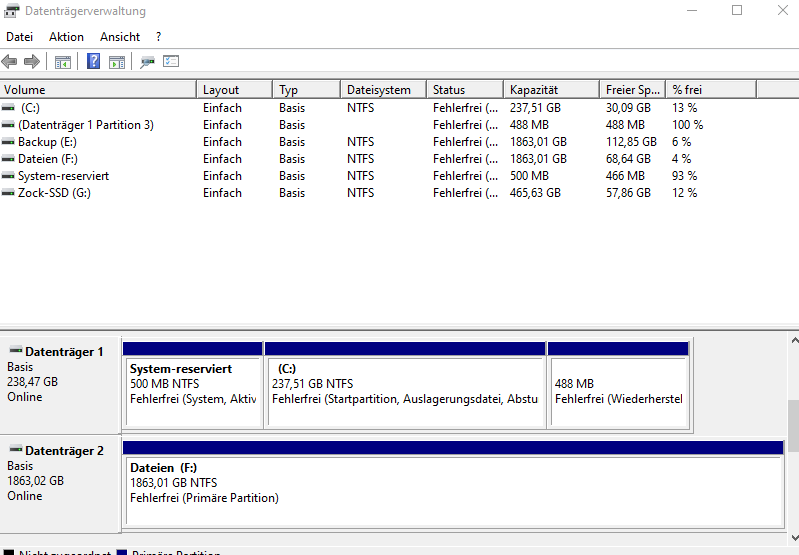The width and height of the screenshot is (799, 555).
Task: Click the vertical scrollbar thumb in disk pane
Action: [x=794, y=426]
